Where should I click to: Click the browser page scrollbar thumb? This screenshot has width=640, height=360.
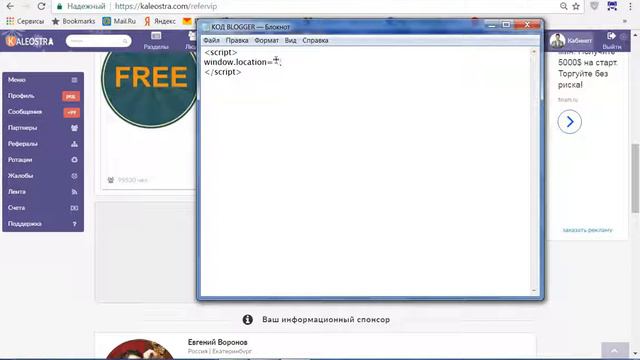pyautogui.click(x=635, y=178)
